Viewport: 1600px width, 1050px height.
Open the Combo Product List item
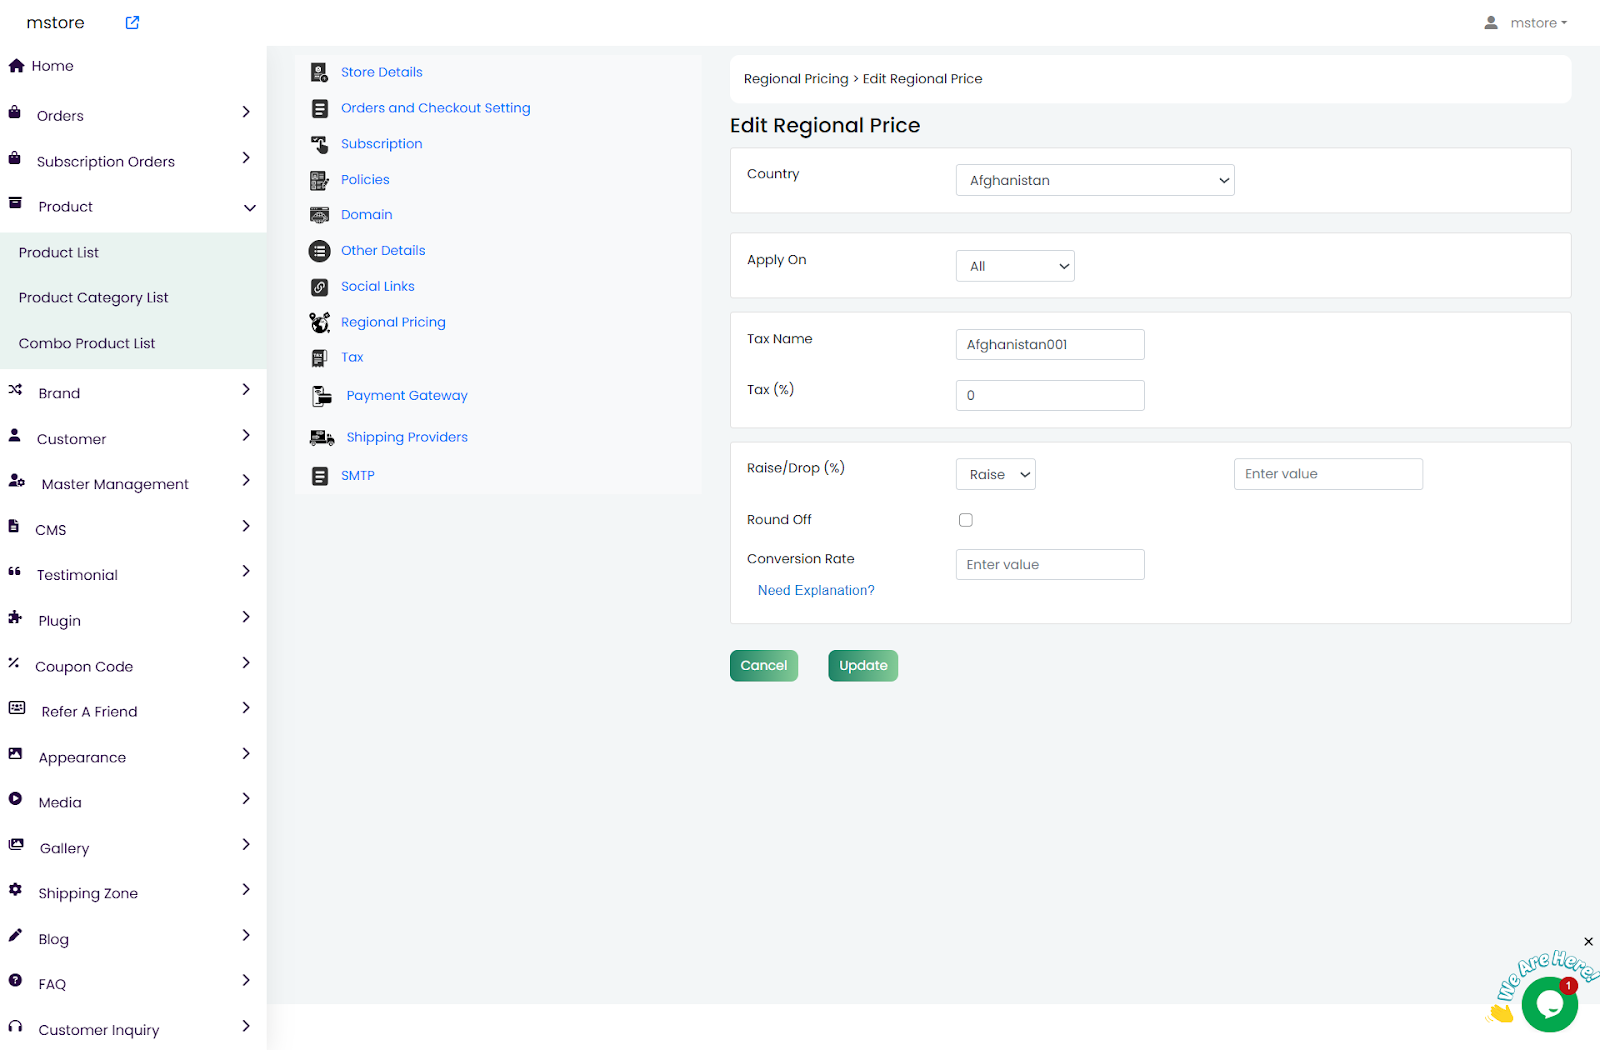point(87,344)
